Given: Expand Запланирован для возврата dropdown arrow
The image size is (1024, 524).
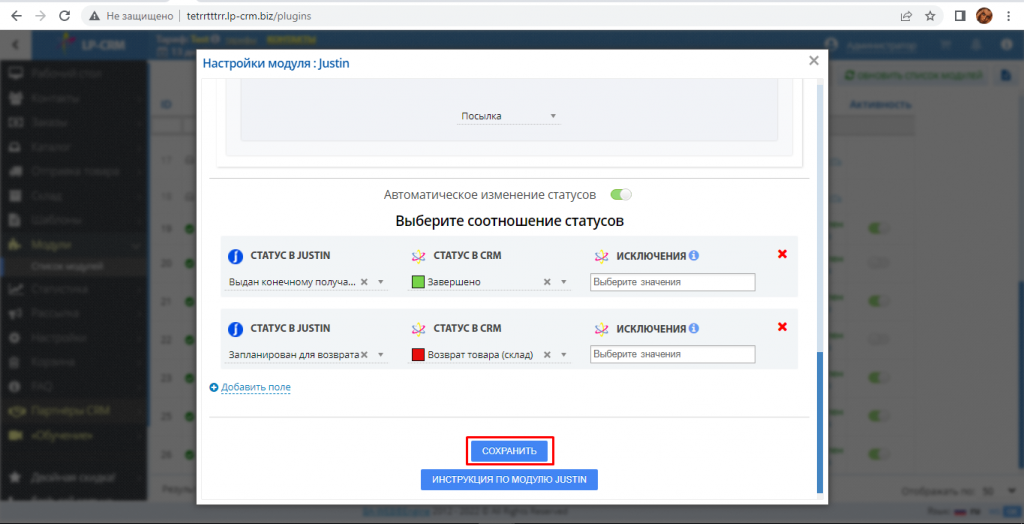Looking at the screenshot, I should [381, 355].
